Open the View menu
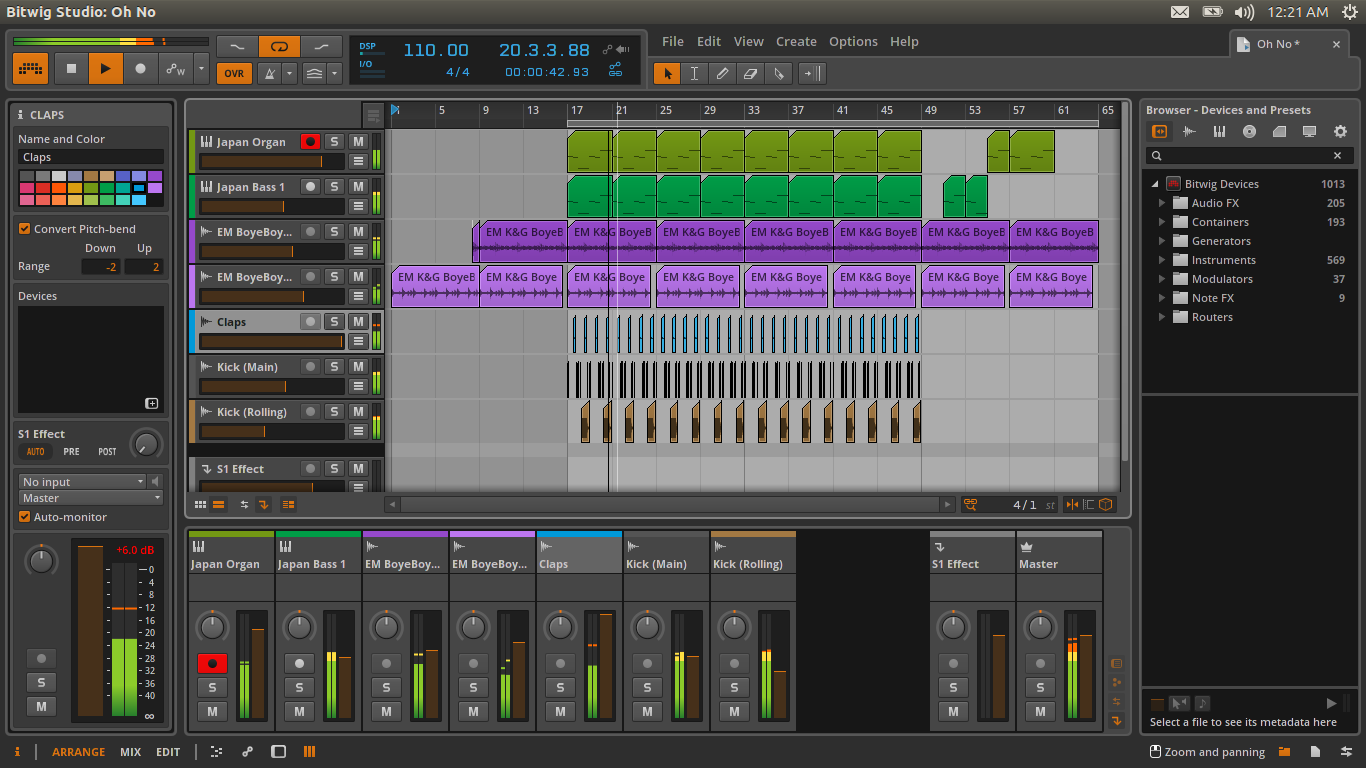Viewport: 1366px width, 768px height. [x=748, y=41]
